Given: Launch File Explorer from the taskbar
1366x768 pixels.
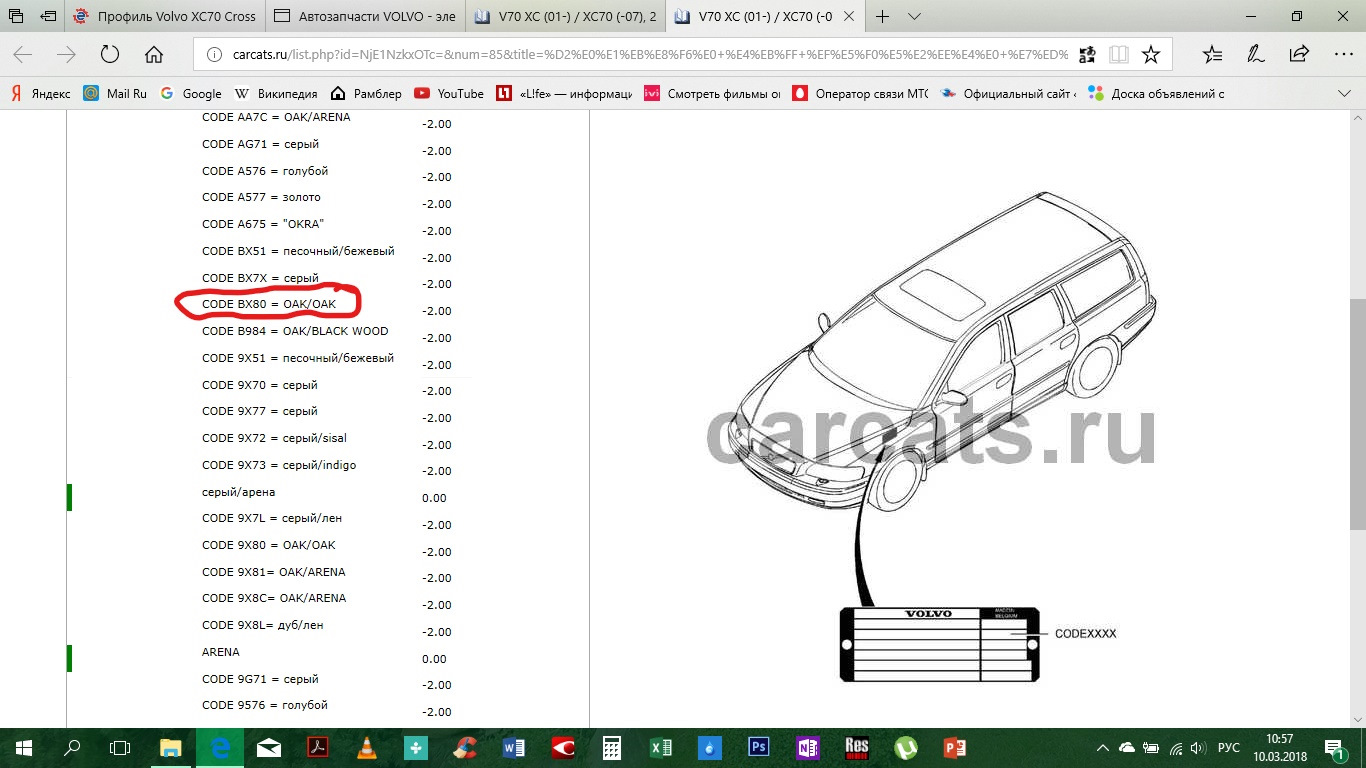Looking at the screenshot, I should coord(171,748).
